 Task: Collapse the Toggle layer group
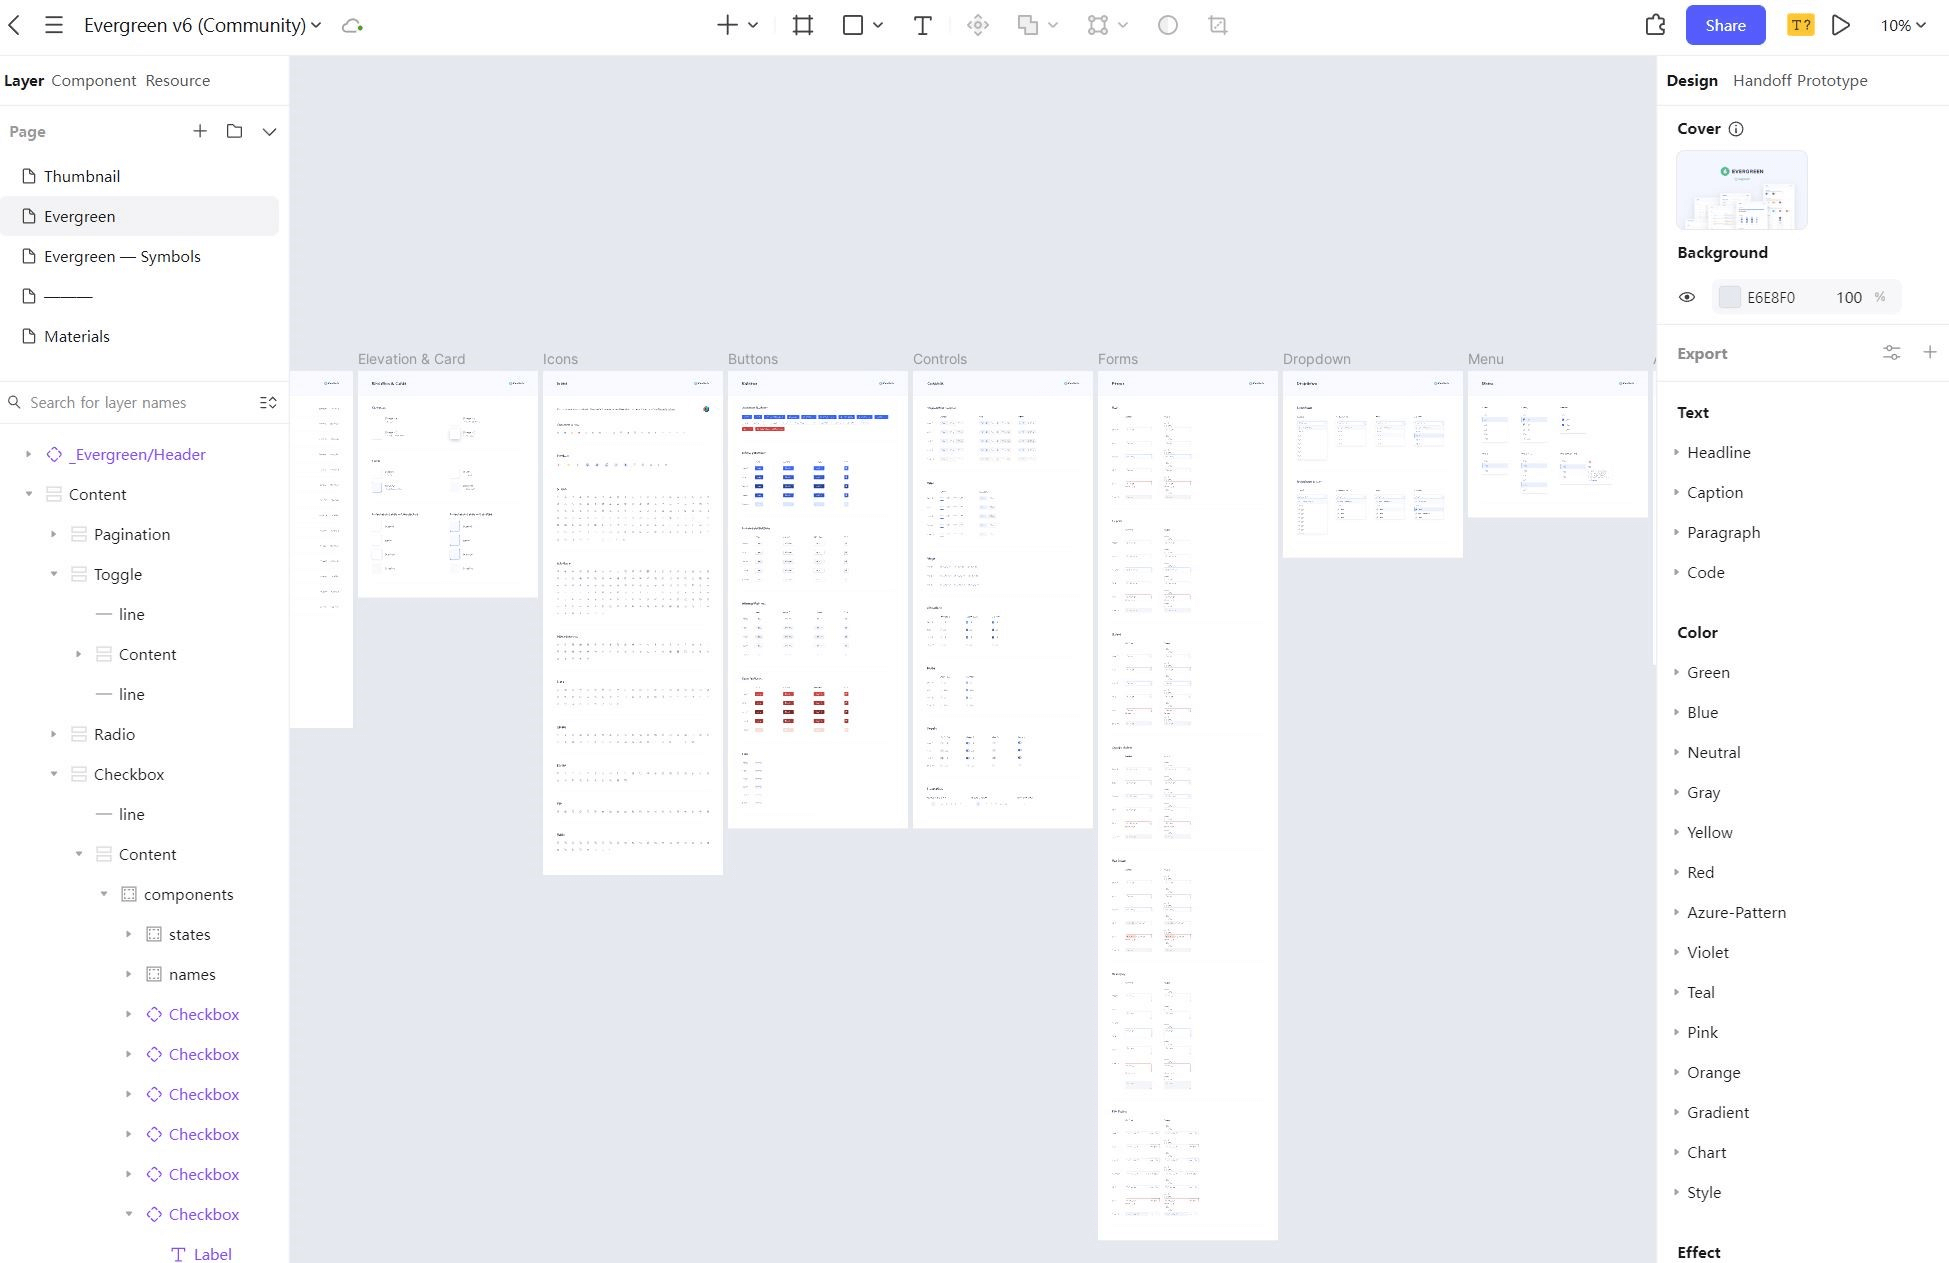pyautogui.click(x=53, y=574)
